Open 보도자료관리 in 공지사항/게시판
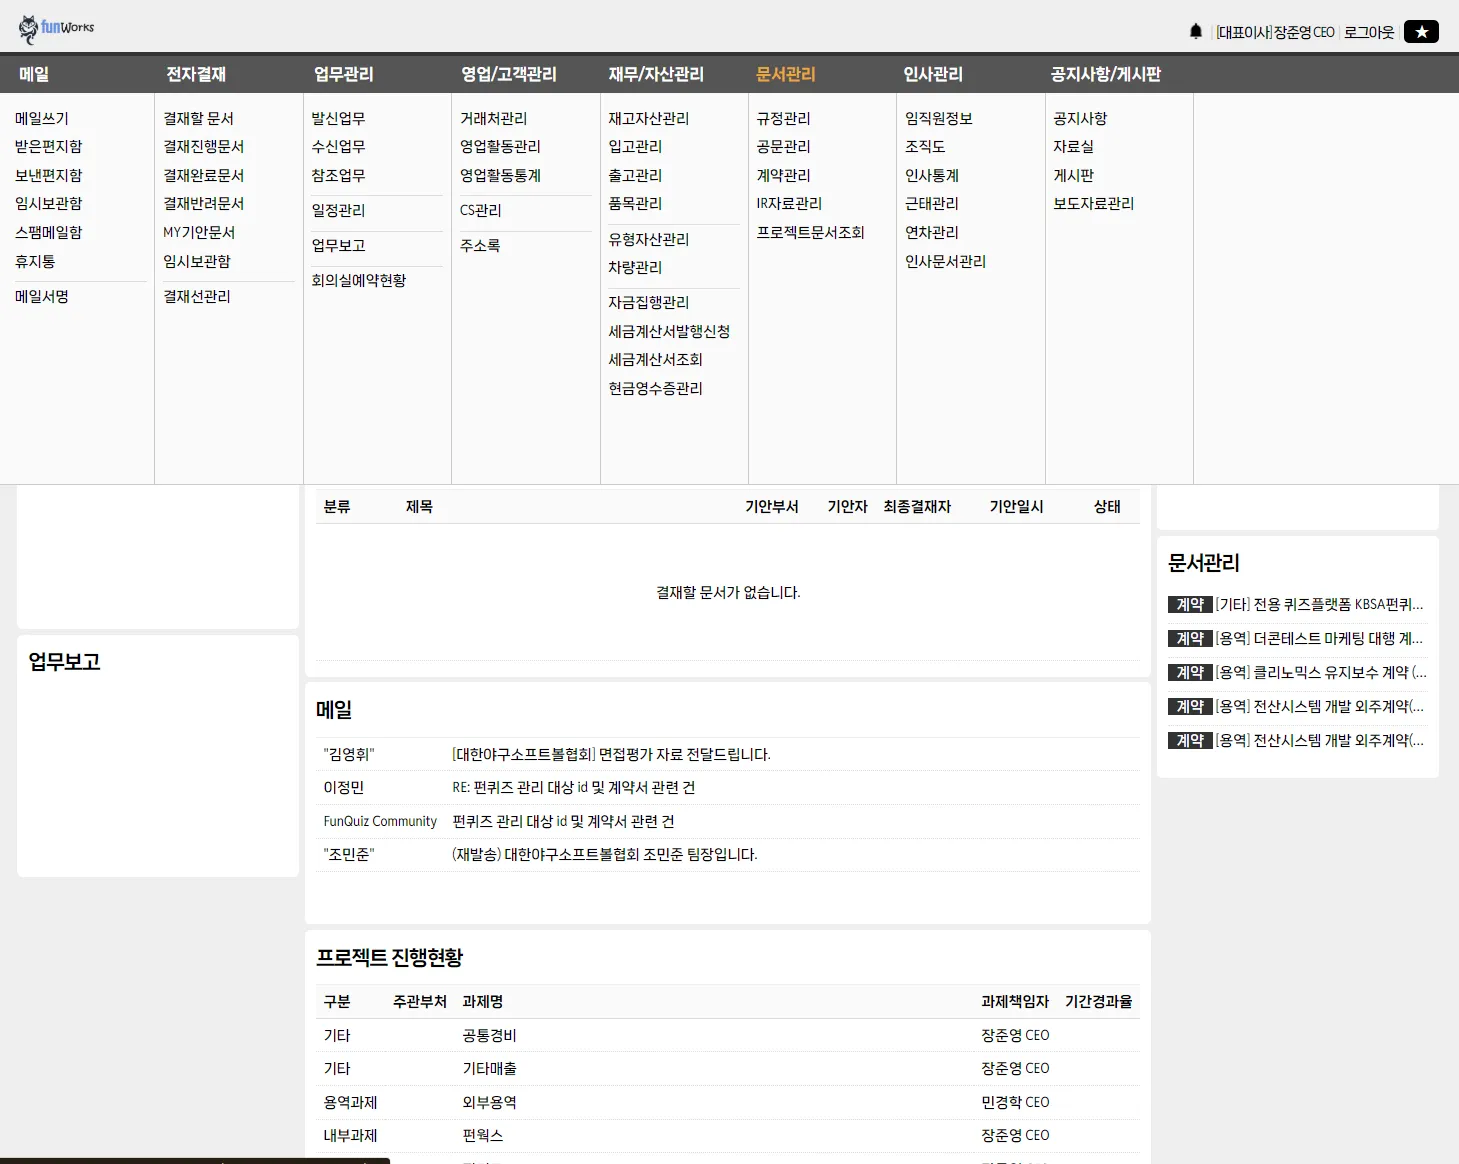This screenshot has height=1164, width=1459. tap(1094, 203)
